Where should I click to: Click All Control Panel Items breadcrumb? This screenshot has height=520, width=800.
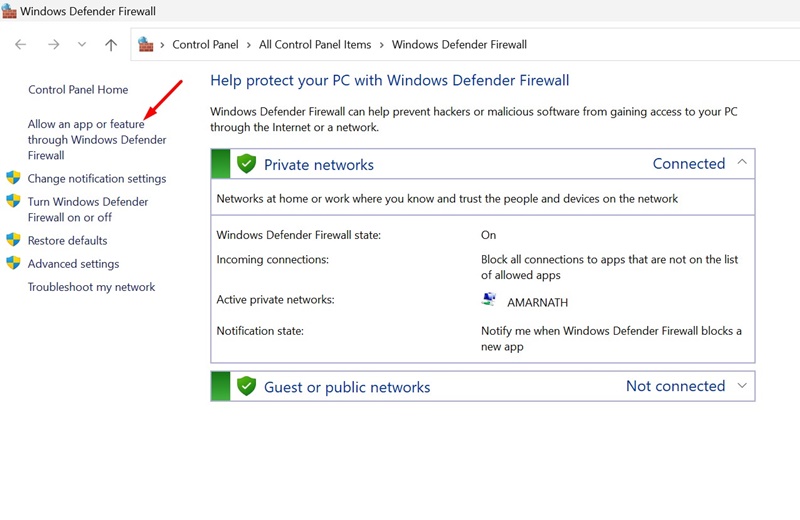pyautogui.click(x=315, y=44)
